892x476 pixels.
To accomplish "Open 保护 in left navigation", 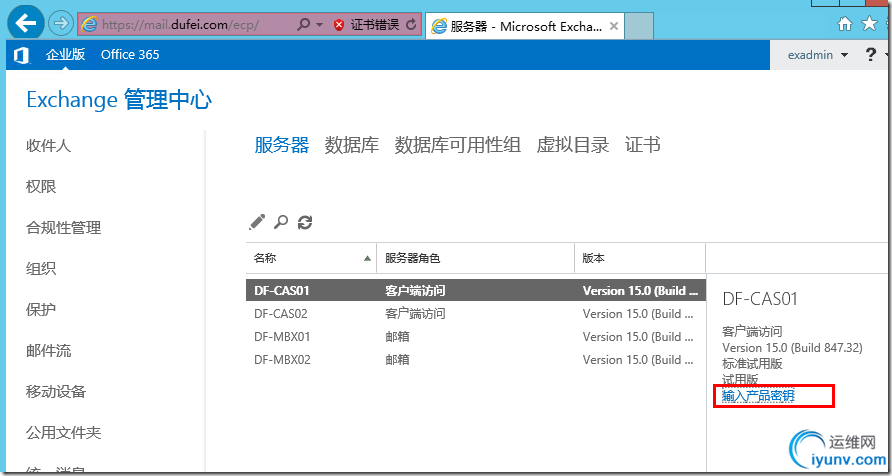I will (41, 310).
